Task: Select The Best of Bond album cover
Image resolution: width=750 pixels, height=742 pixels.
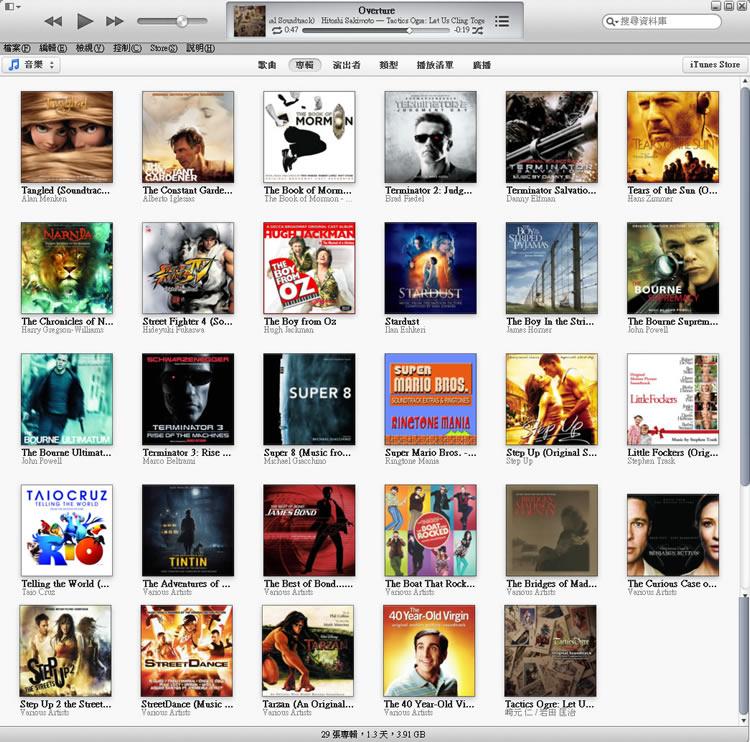Action: pyautogui.click(x=309, y=530)
